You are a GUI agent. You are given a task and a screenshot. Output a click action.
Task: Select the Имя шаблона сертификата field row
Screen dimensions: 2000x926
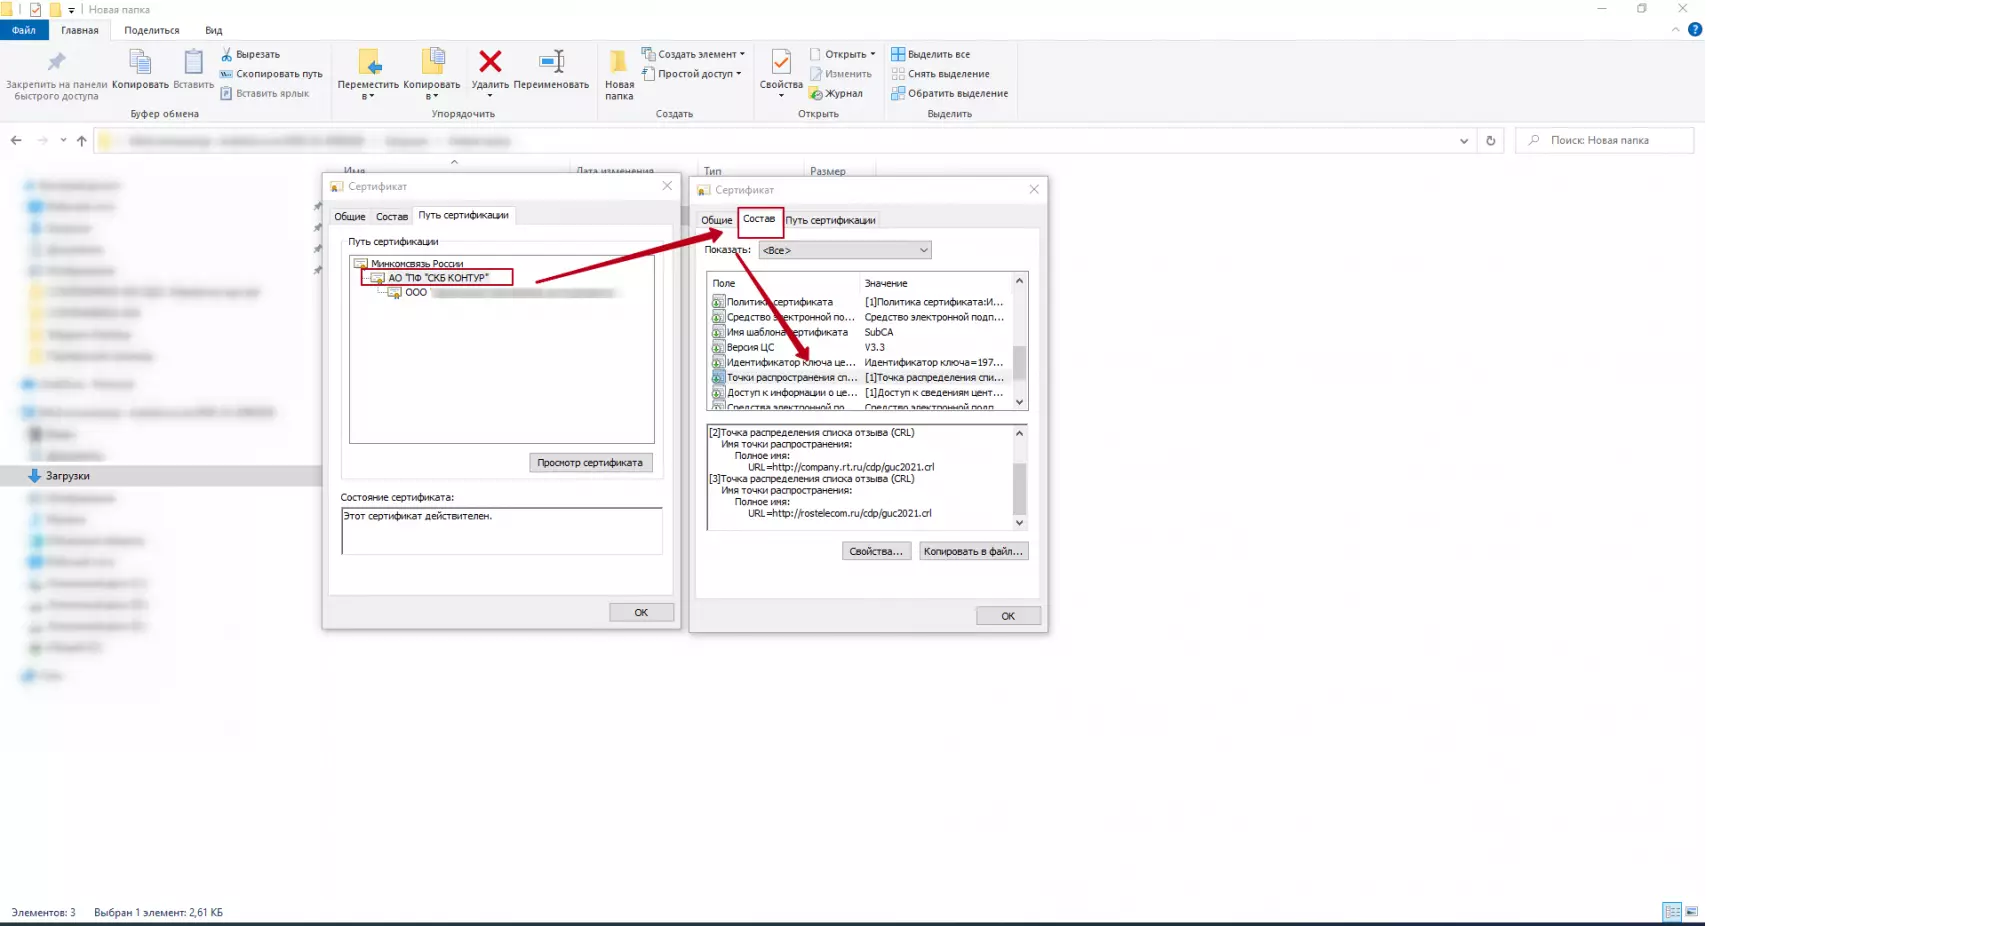(859, 332)
